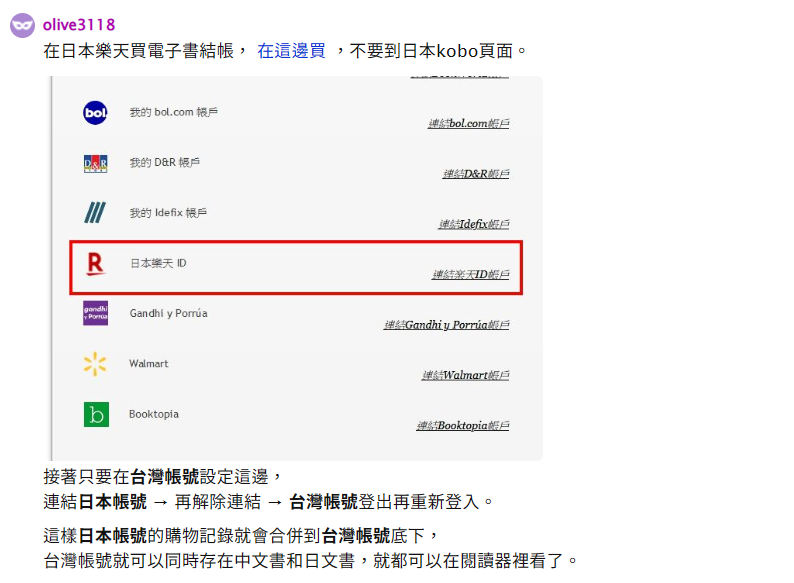Click the Rakuten red R logo

(95, 264)
